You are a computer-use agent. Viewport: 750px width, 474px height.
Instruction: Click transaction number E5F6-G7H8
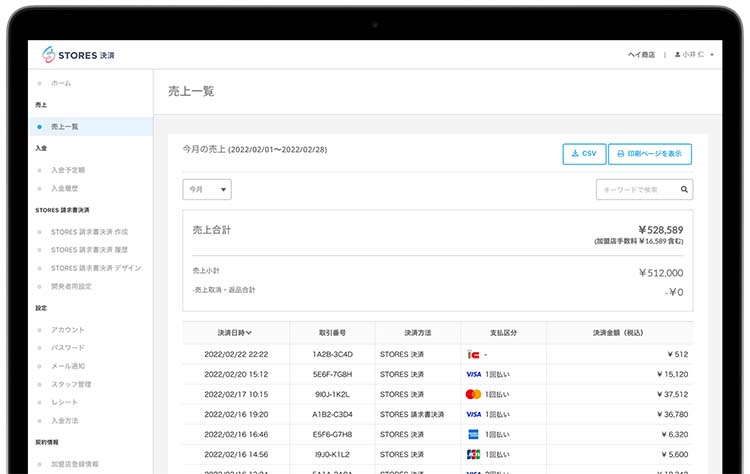coord(332,434)
